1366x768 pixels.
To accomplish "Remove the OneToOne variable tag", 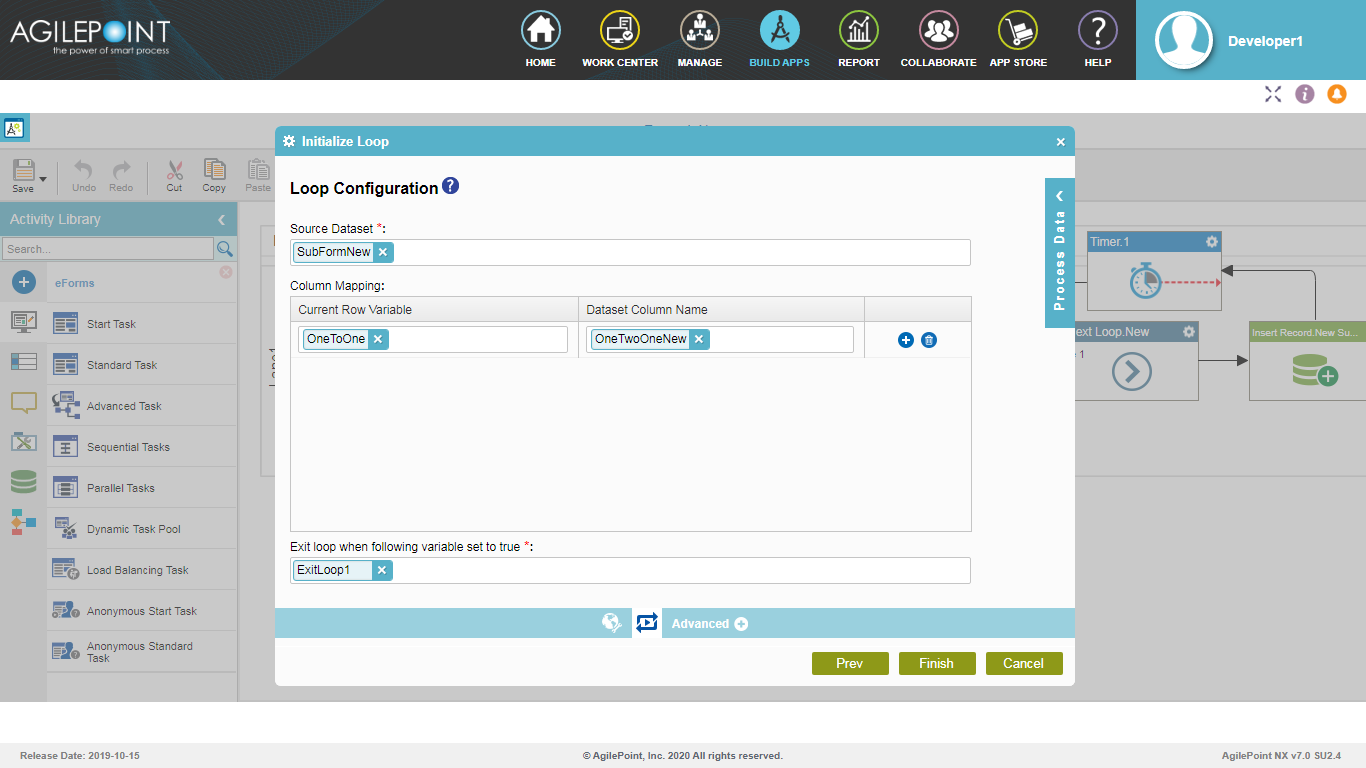I will (x=378, y=339).
